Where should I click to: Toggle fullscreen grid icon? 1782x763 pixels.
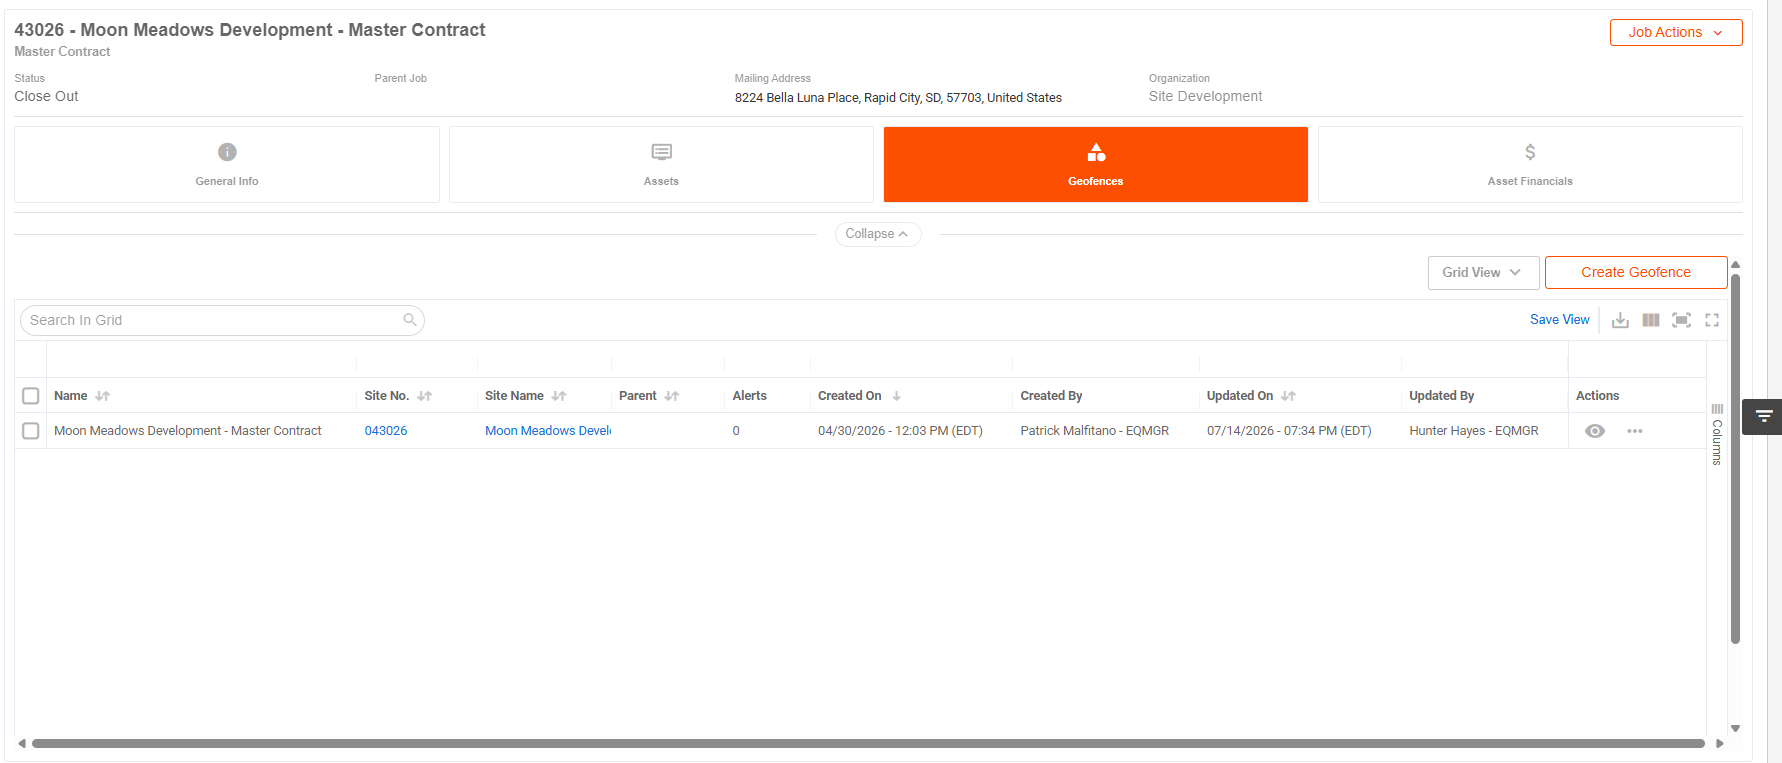point(1712,320)
